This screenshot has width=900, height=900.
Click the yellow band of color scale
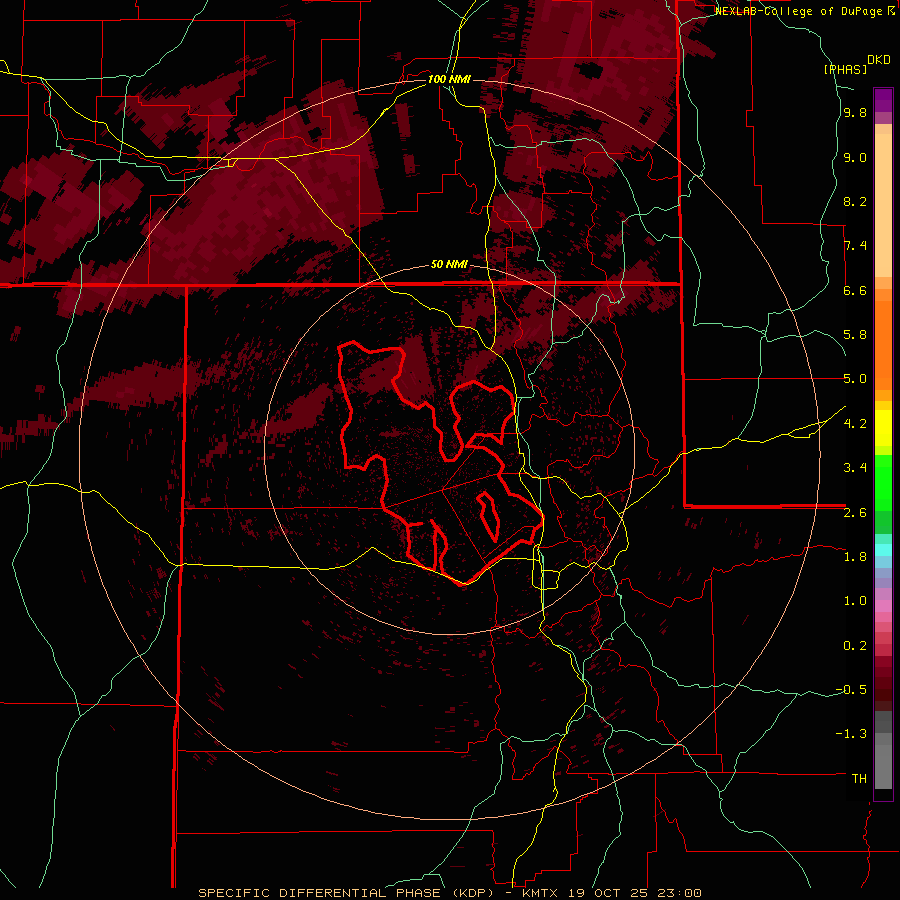tap(883, 428)
